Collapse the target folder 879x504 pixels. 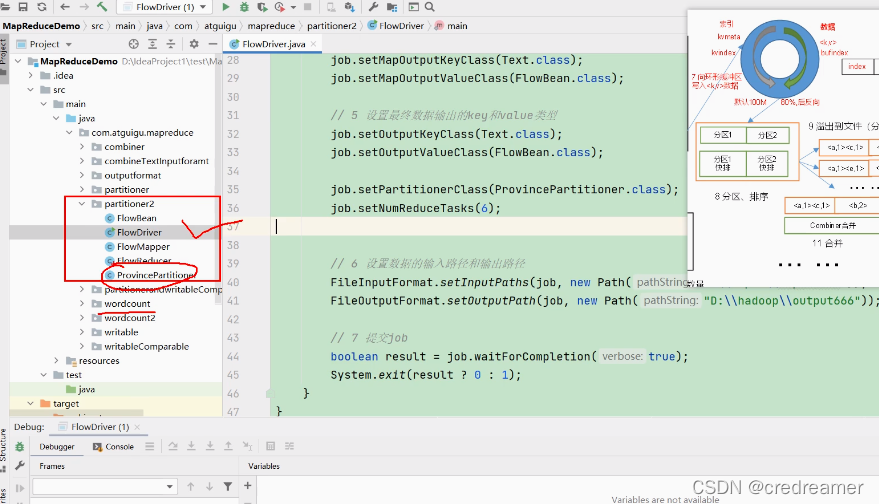point(31,403)
